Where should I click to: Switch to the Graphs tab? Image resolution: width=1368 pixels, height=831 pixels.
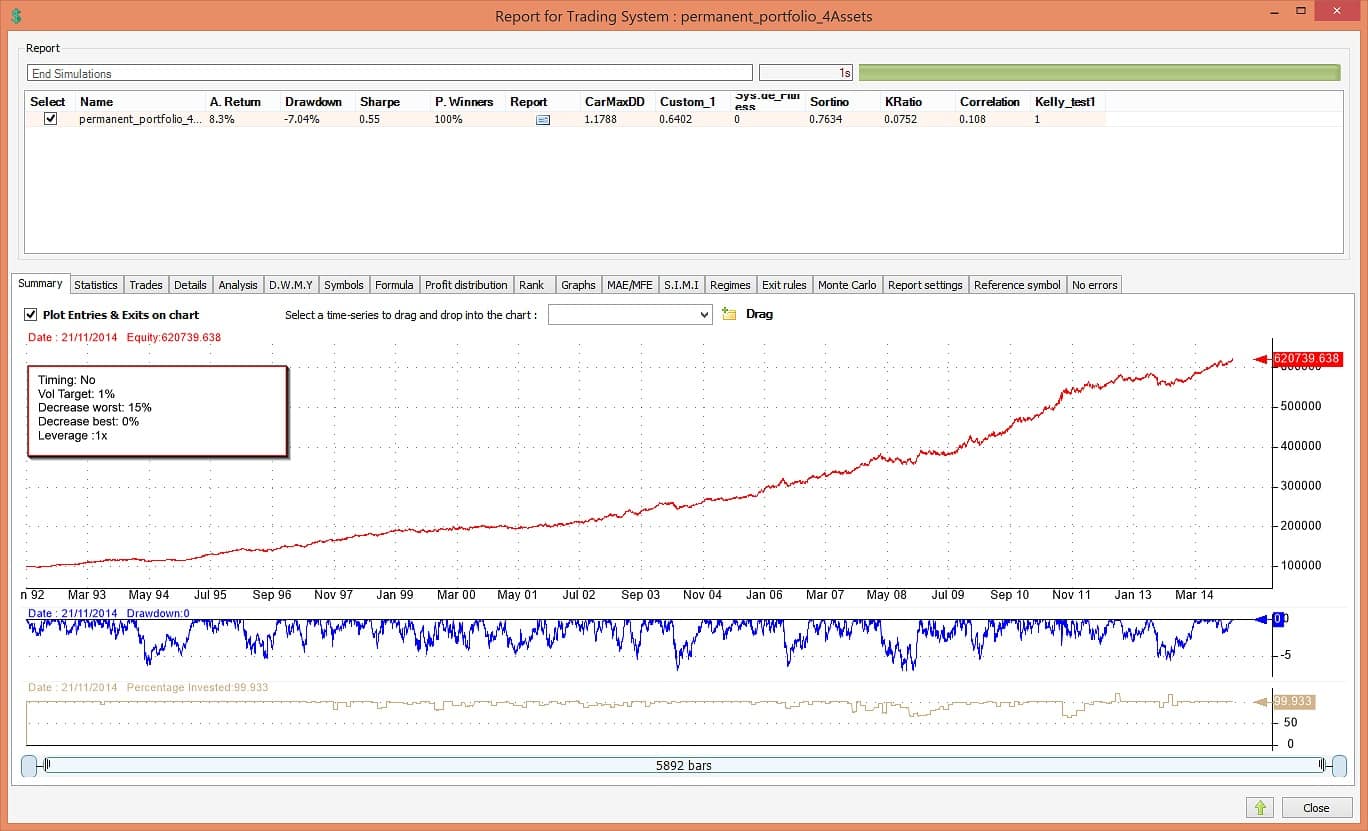point(578,285)
